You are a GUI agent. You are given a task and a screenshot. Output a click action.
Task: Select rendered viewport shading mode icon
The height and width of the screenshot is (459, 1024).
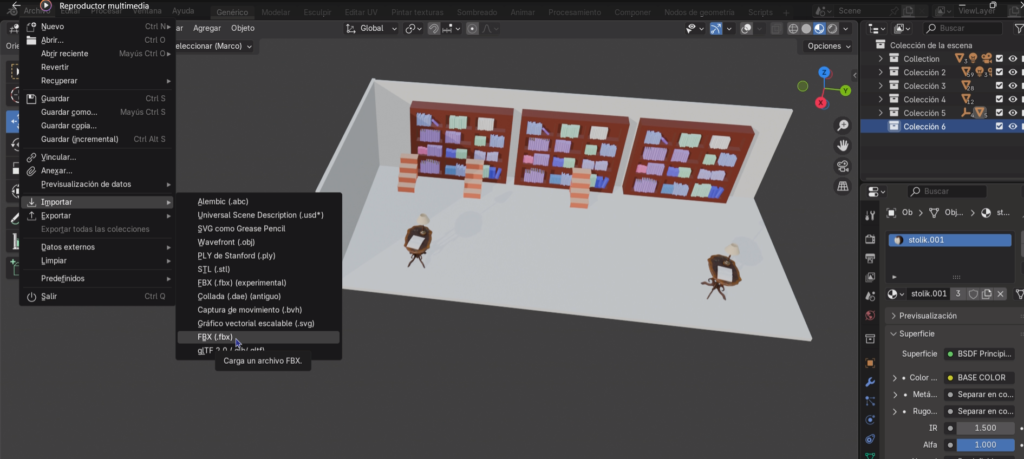pyautogui.click(x=834, y=29)
